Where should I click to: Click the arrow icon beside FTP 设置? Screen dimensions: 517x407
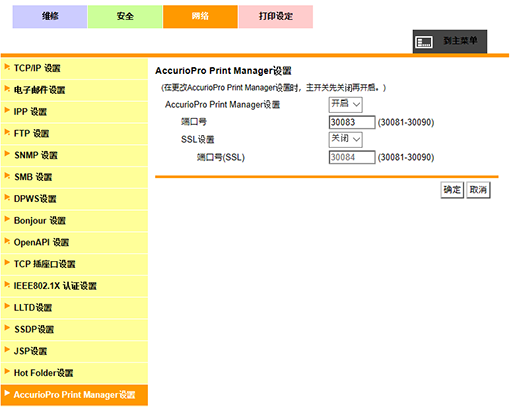(7, 132)
